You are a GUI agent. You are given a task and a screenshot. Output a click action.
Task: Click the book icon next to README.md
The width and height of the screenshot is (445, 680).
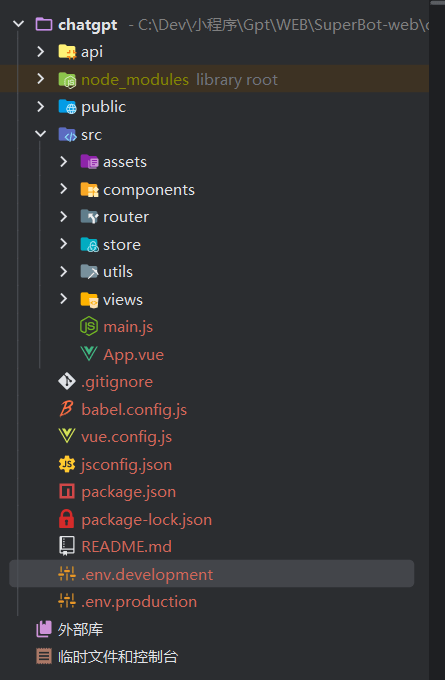point(67,546)
